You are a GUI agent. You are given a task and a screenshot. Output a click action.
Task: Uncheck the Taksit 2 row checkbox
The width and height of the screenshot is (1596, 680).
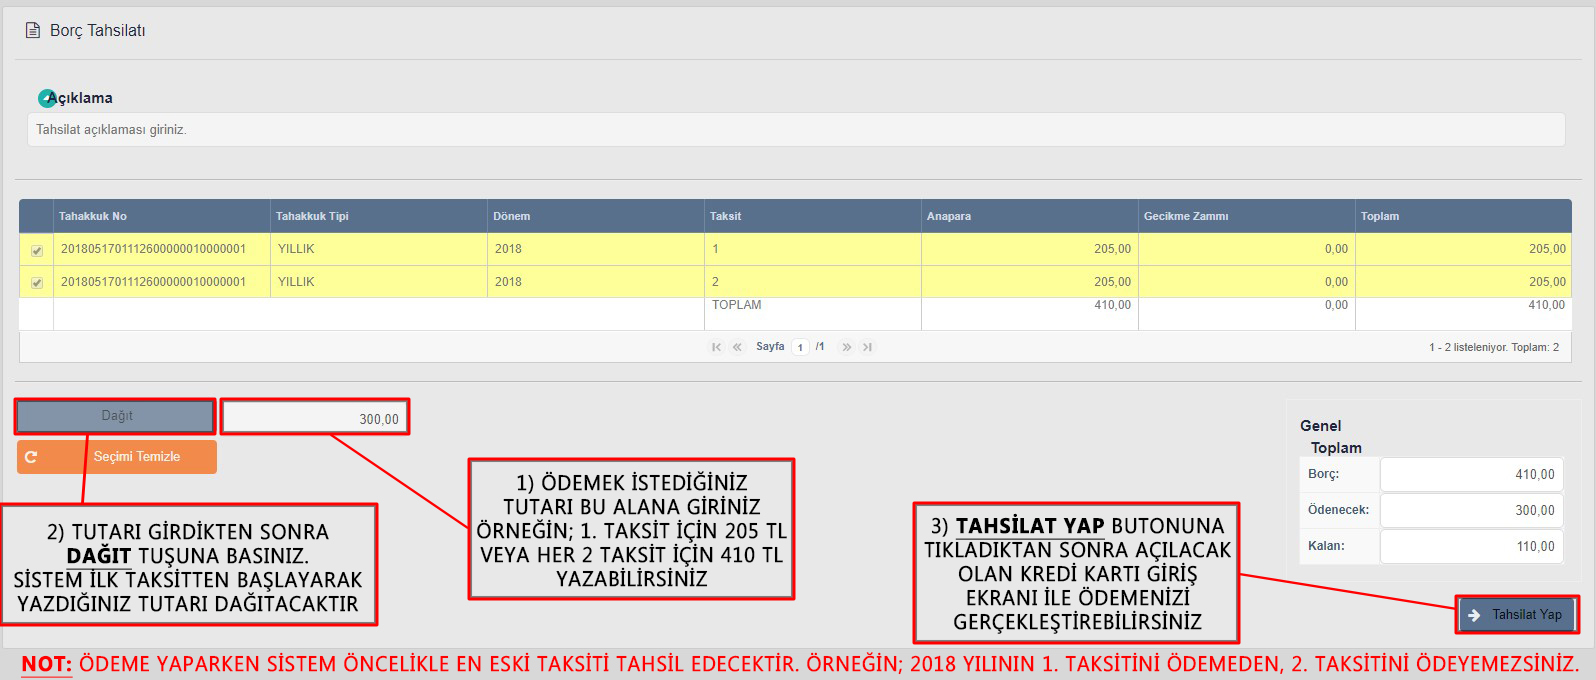37,283
